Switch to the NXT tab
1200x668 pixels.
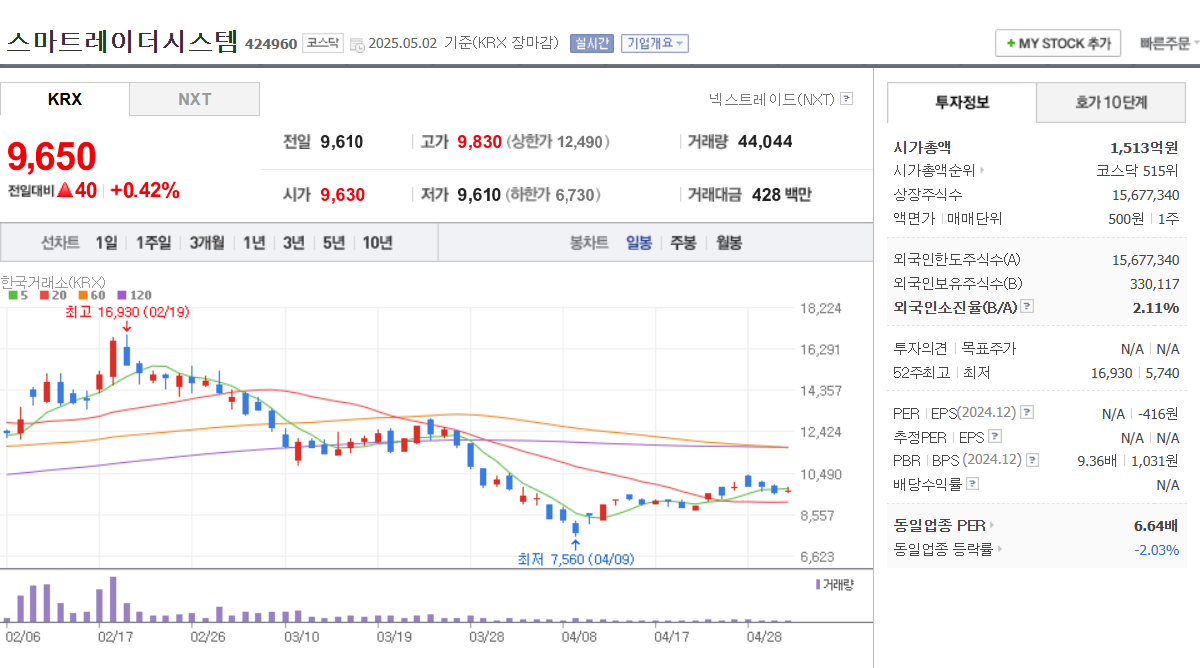click(194, 100)
